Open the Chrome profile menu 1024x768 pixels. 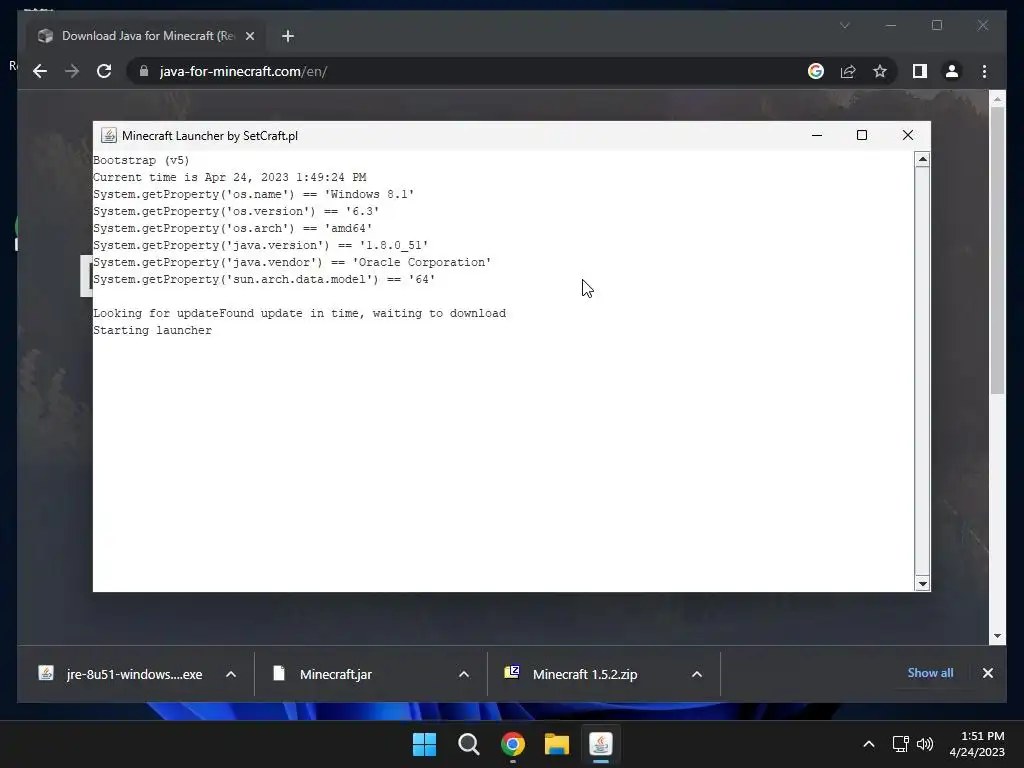tap(952, 71)
